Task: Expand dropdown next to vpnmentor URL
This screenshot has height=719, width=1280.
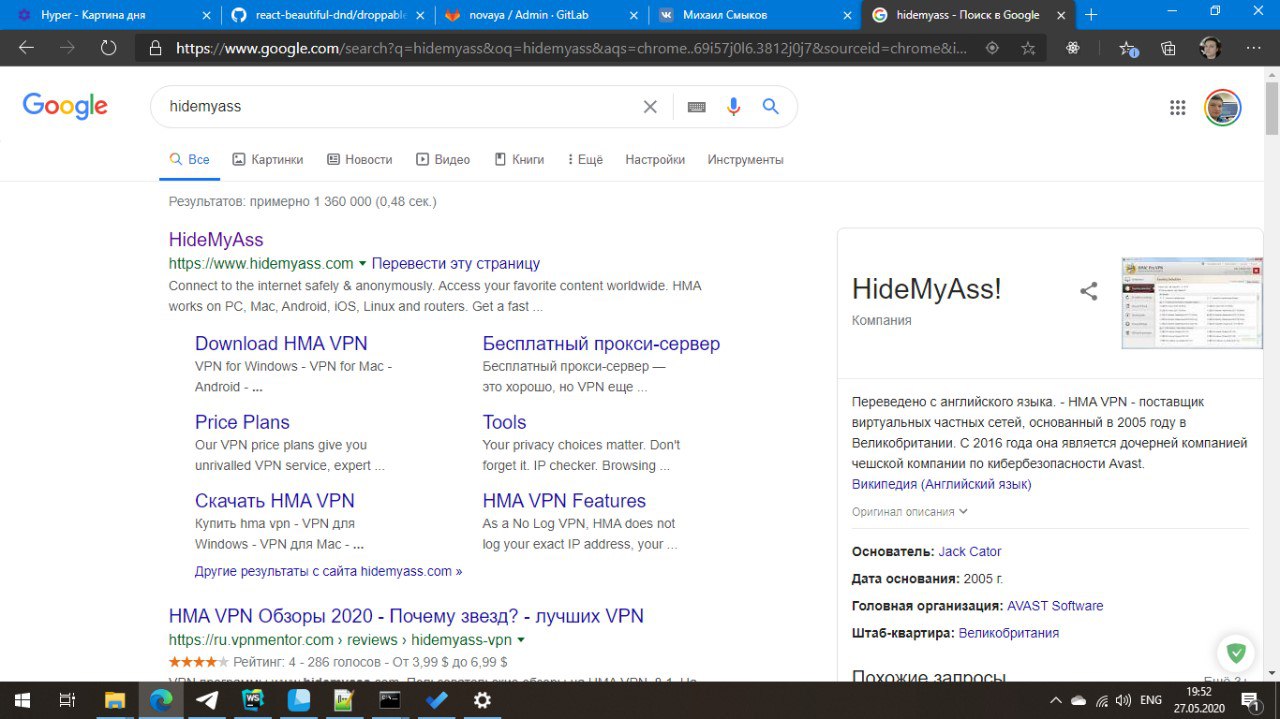Action: [x=521, y=640]
